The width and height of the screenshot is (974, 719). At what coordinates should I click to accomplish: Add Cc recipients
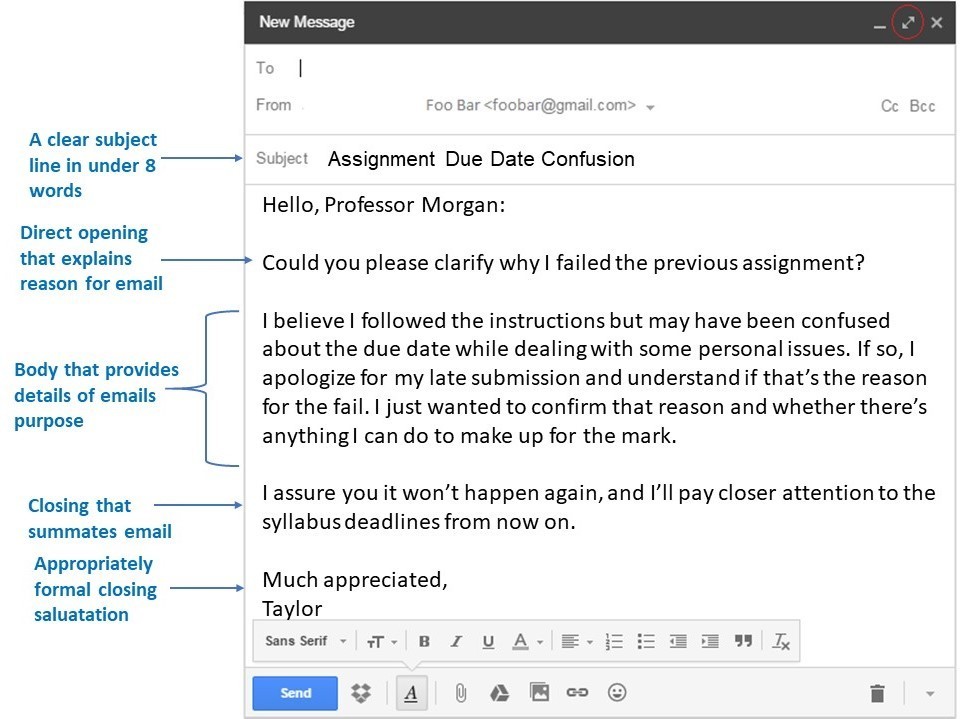pos(889,106)
